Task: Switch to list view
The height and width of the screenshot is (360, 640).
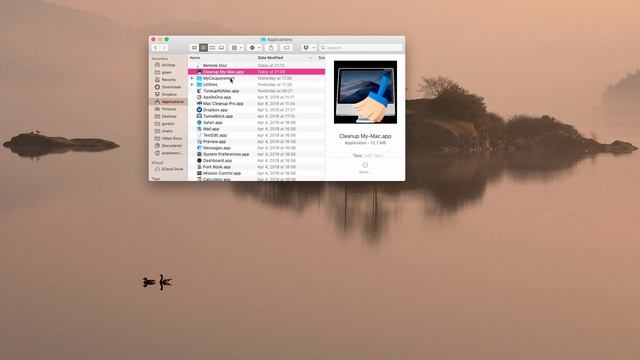Action: click(203, 48)
